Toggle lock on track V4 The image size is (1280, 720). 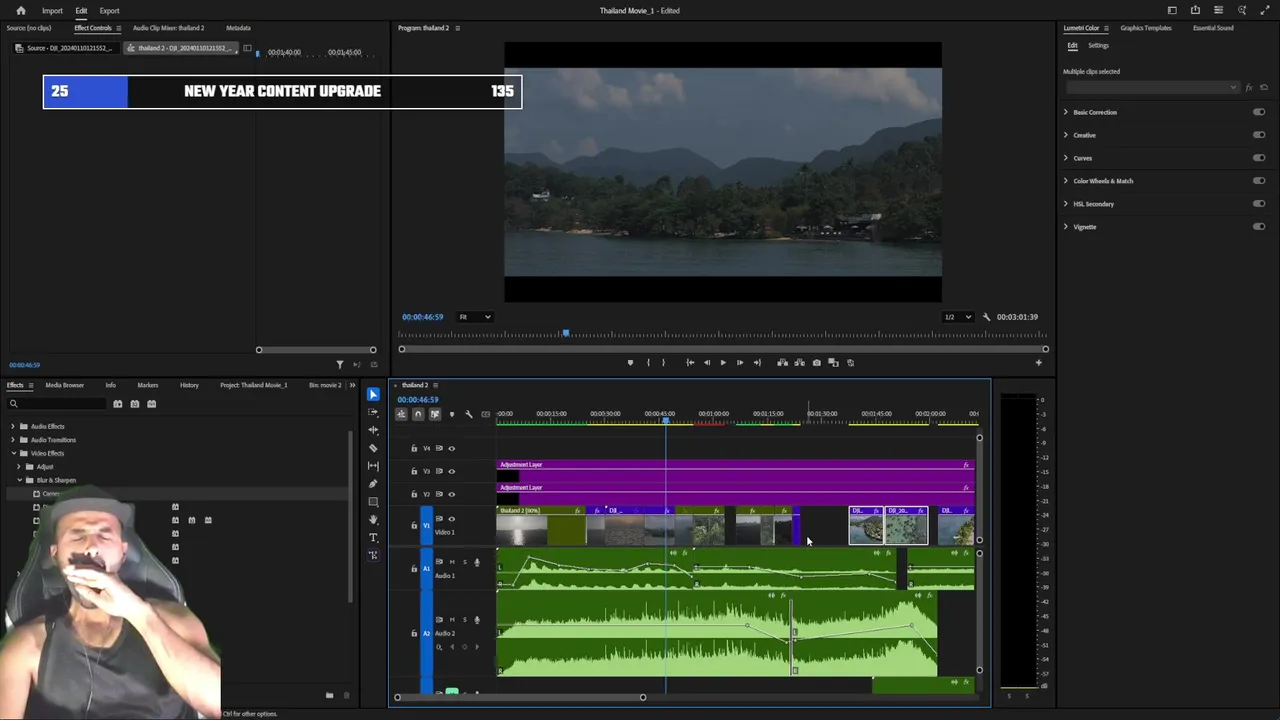pyautogui.click(x=414, y=449)
